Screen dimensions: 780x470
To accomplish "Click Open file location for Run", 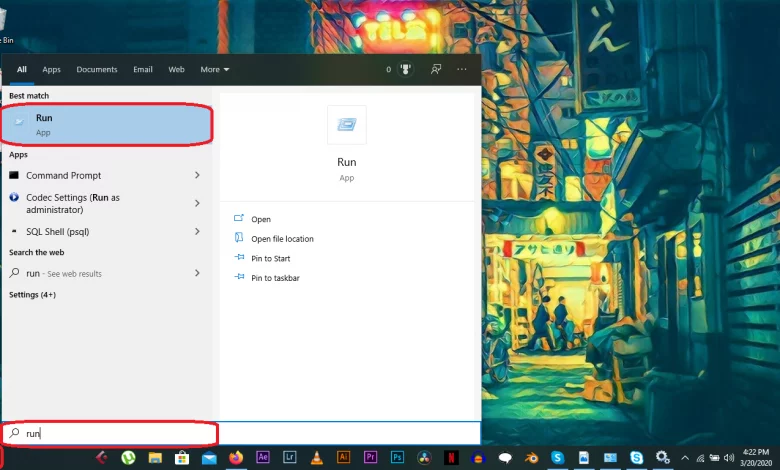I will point(282,239).
